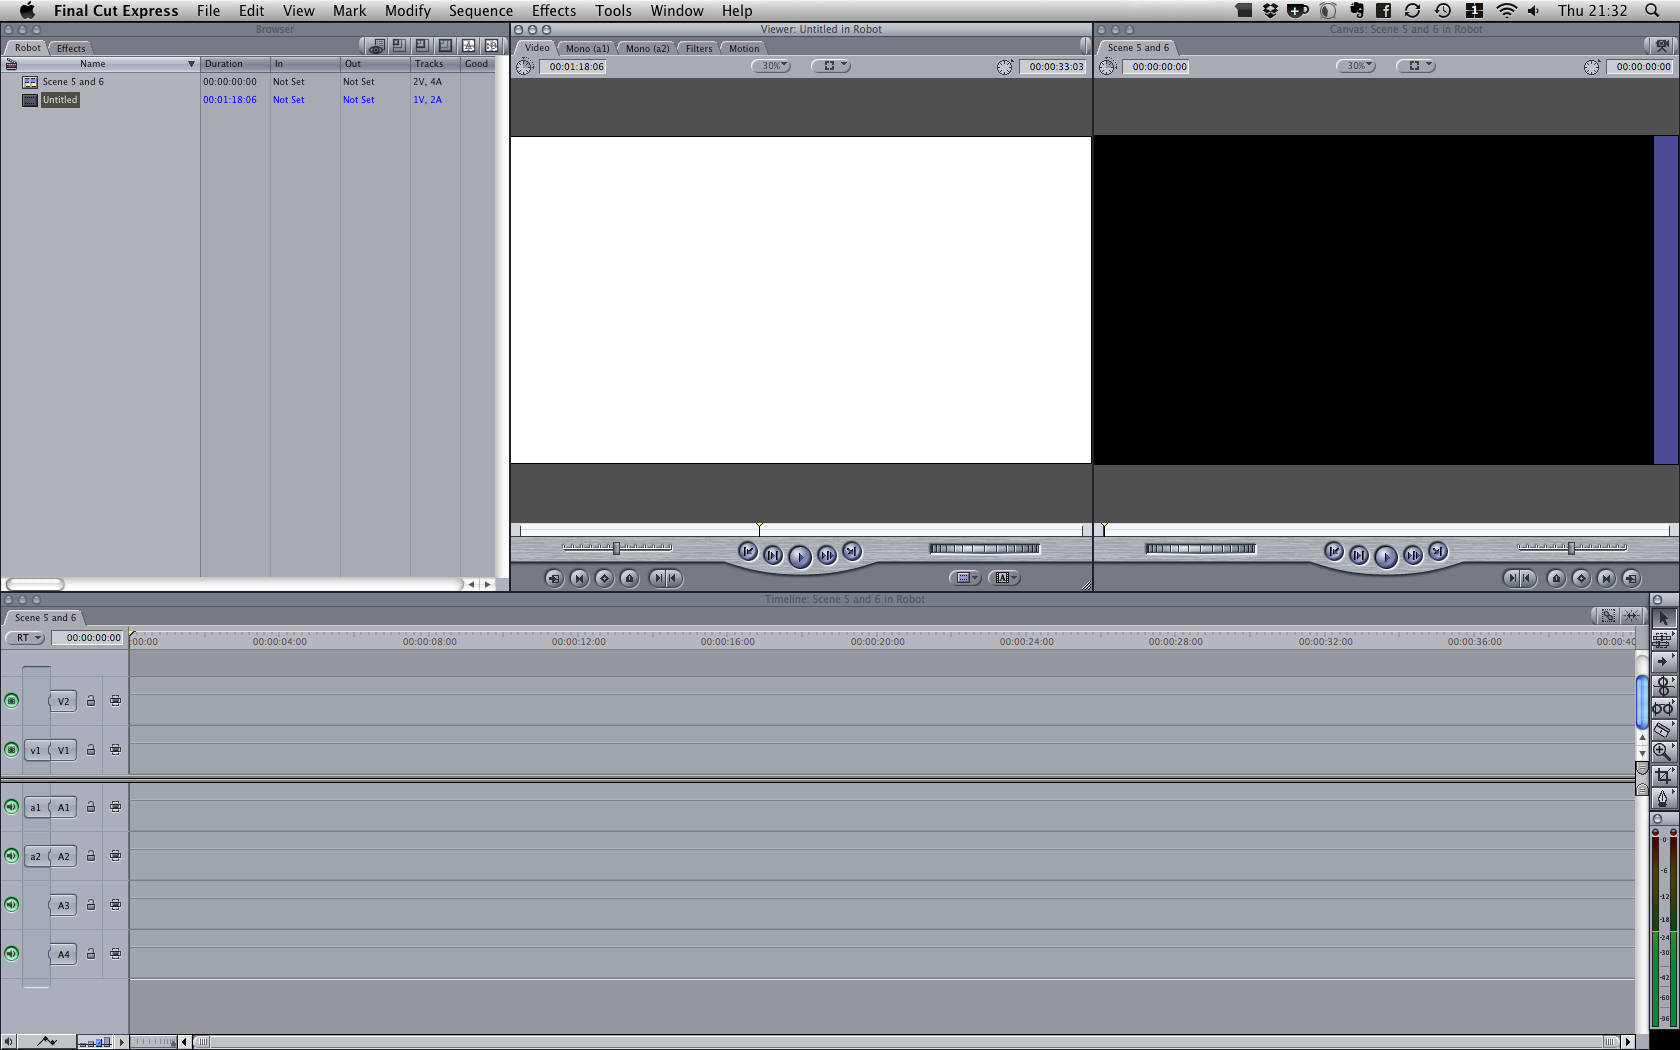Viewport: 1680px width, 1050px height.
Task: Add keyframe with Viewer keyframe button
Action: pyautogui.click(x=604, y=578)
